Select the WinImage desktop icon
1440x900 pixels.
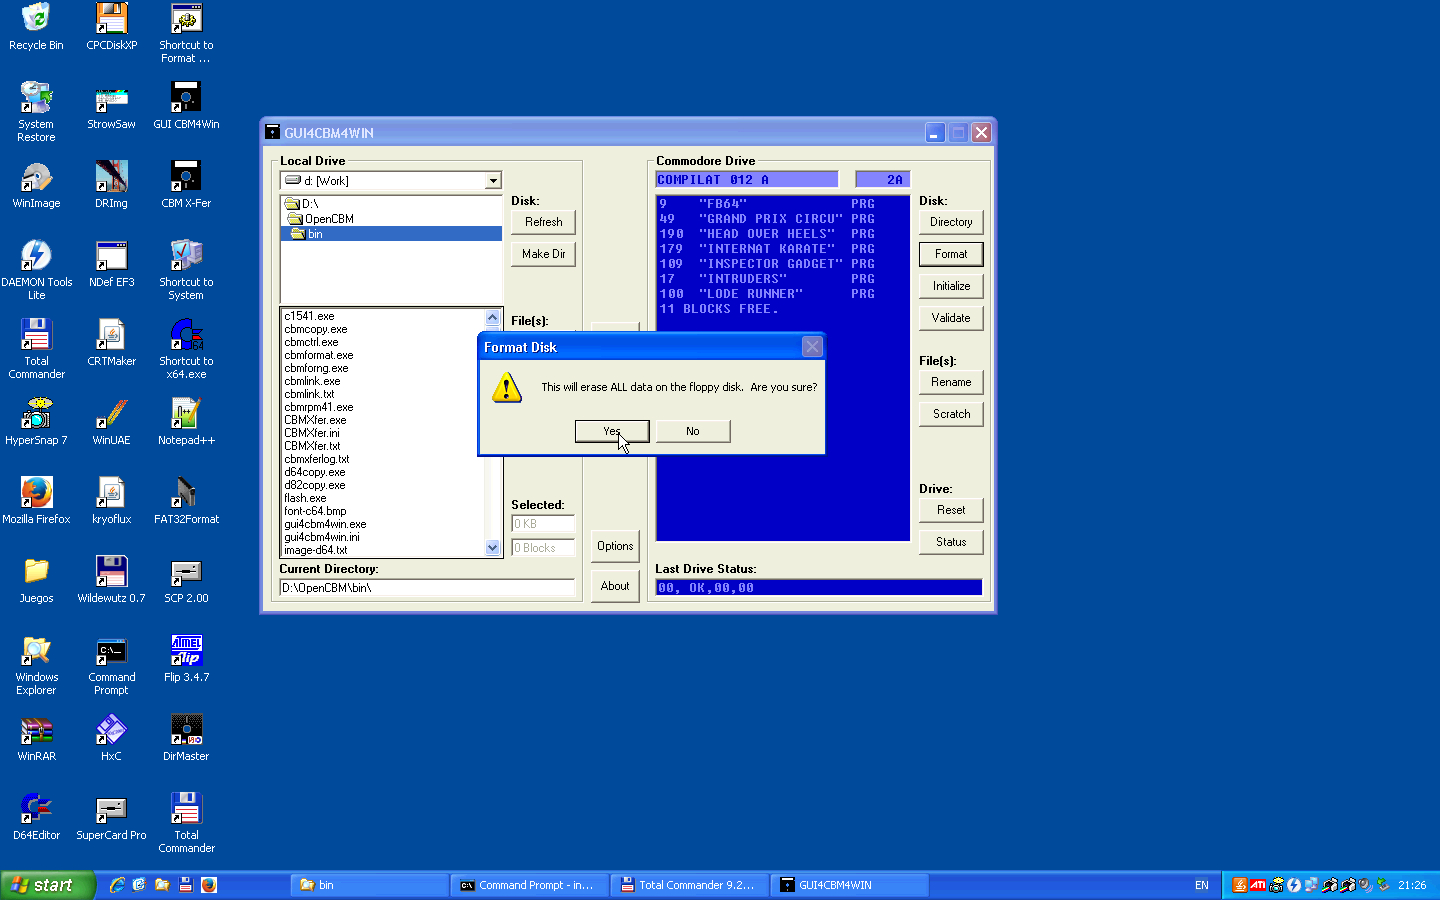click(x=36, y=185)
